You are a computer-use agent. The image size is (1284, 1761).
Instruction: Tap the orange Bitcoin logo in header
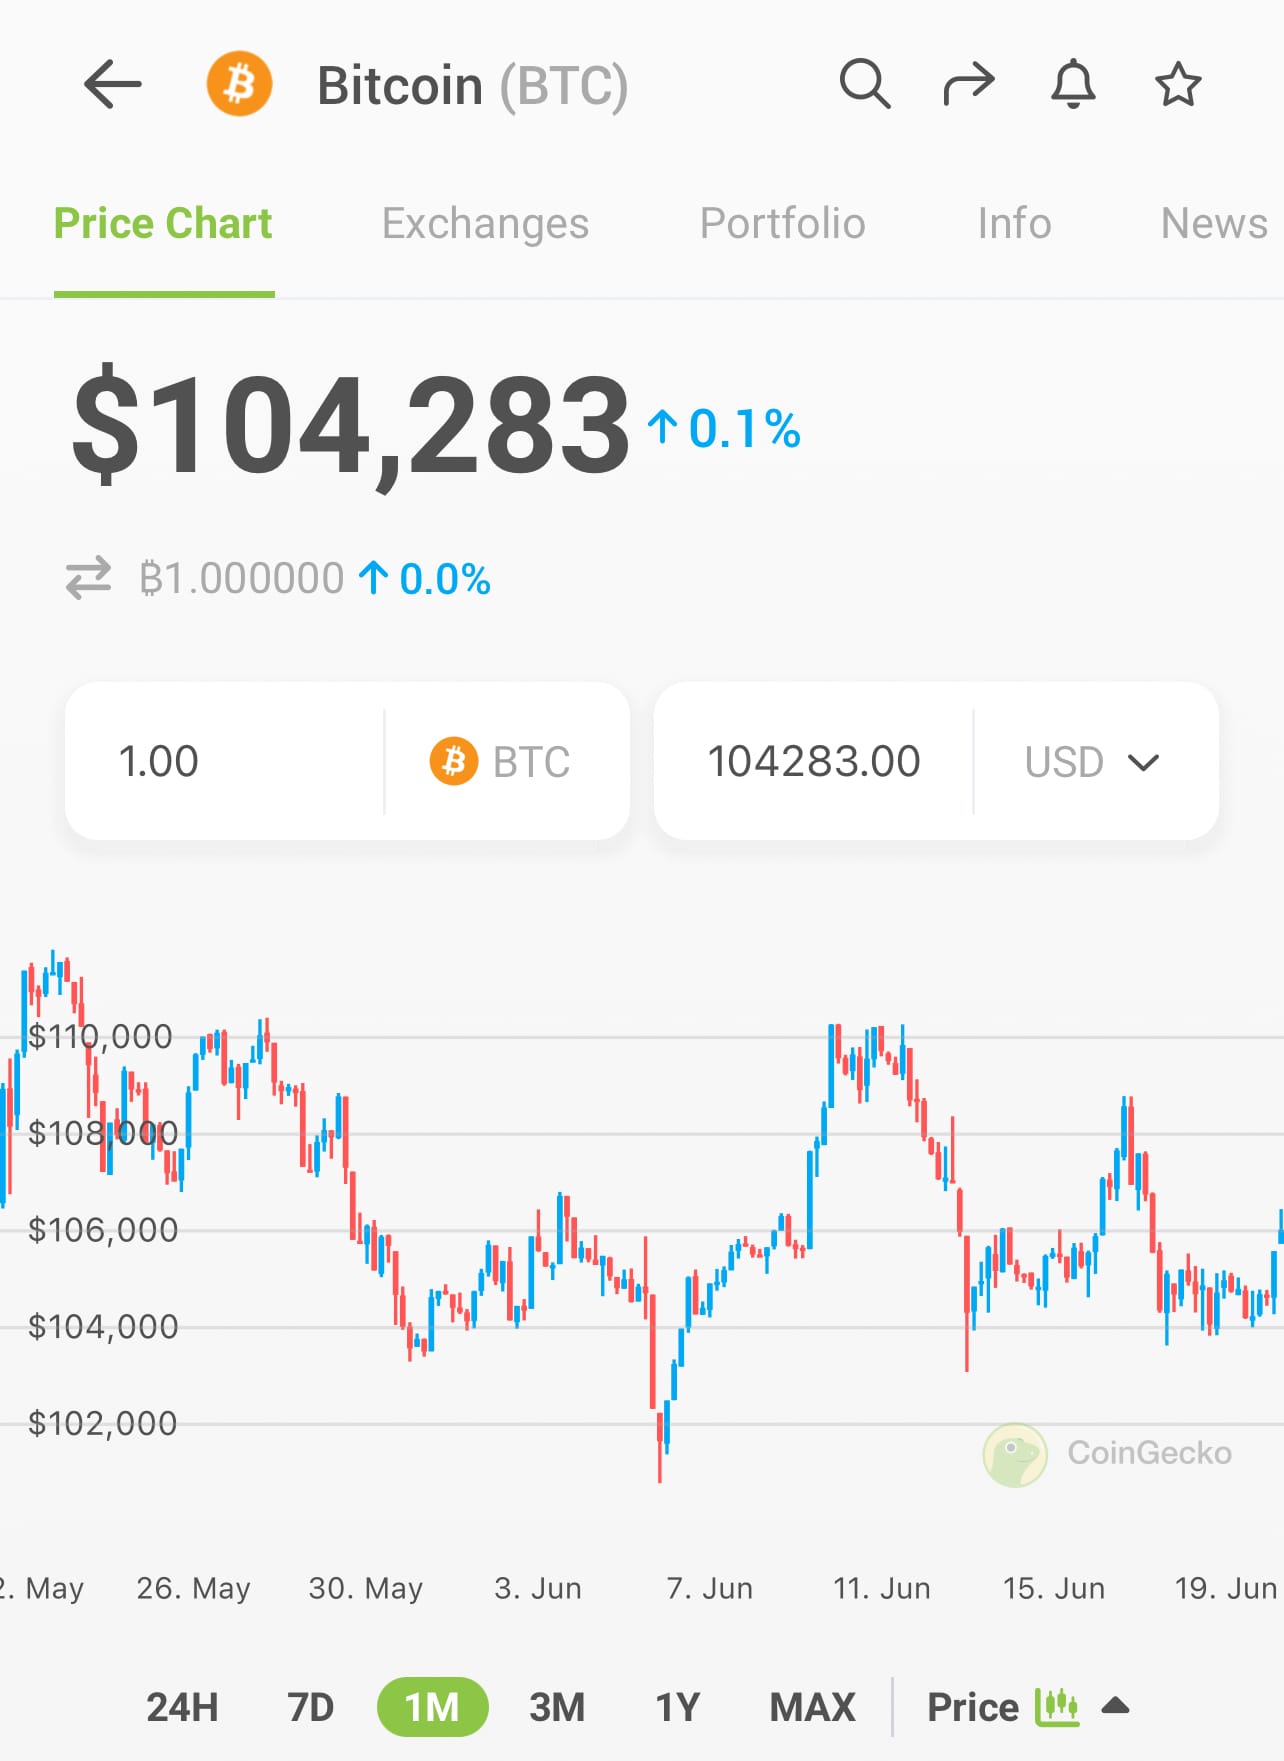239,84
